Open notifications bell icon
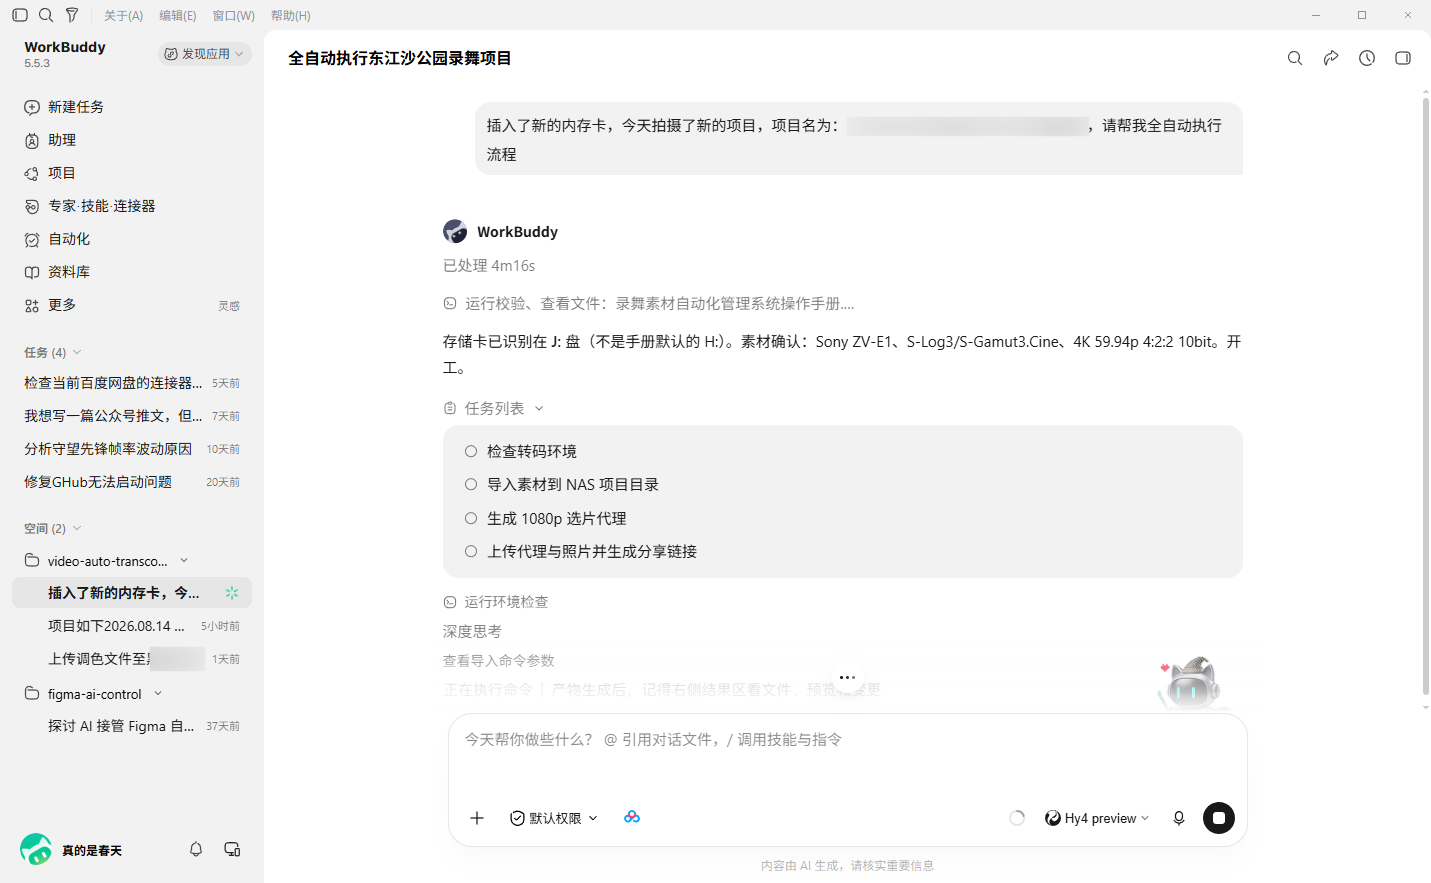Image resolution: width=1431 pixels, height=883 pixels. click(196, 849)
